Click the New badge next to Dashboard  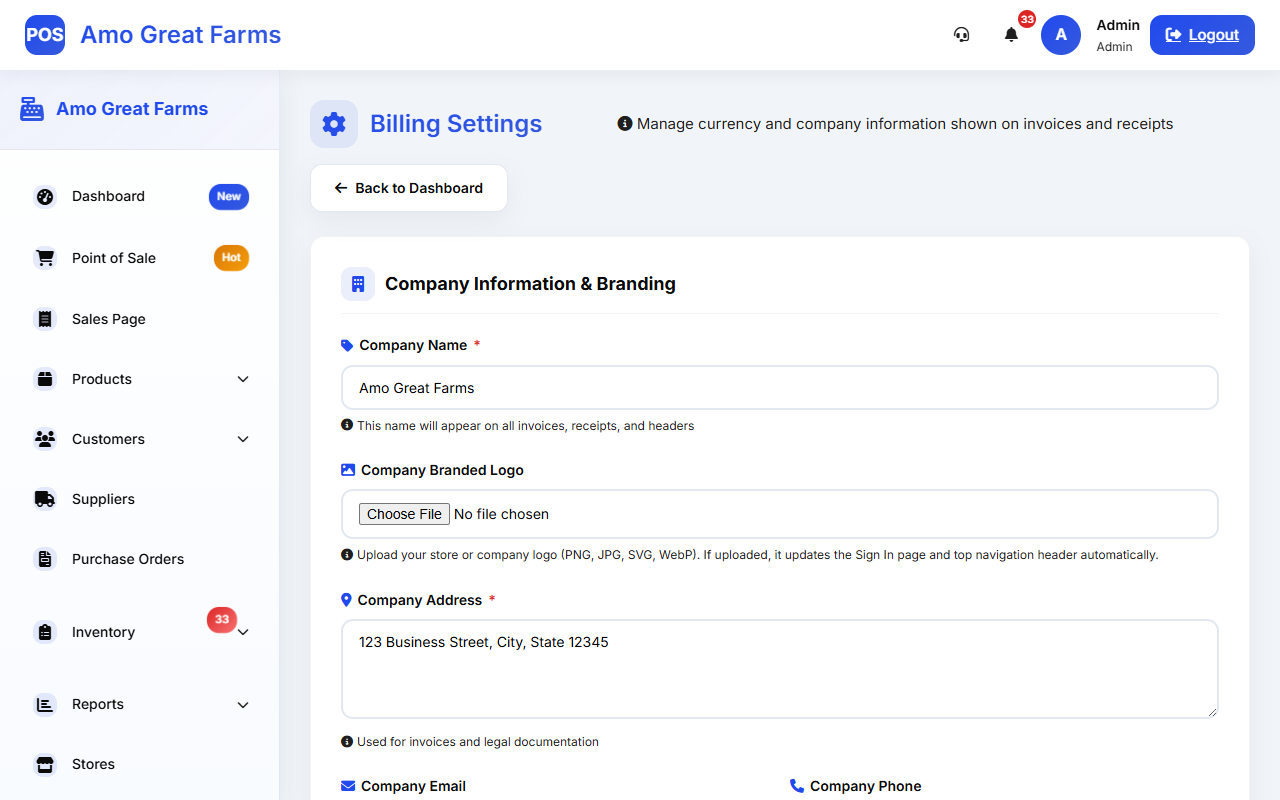pyautogui.click(x=229, y=197)
